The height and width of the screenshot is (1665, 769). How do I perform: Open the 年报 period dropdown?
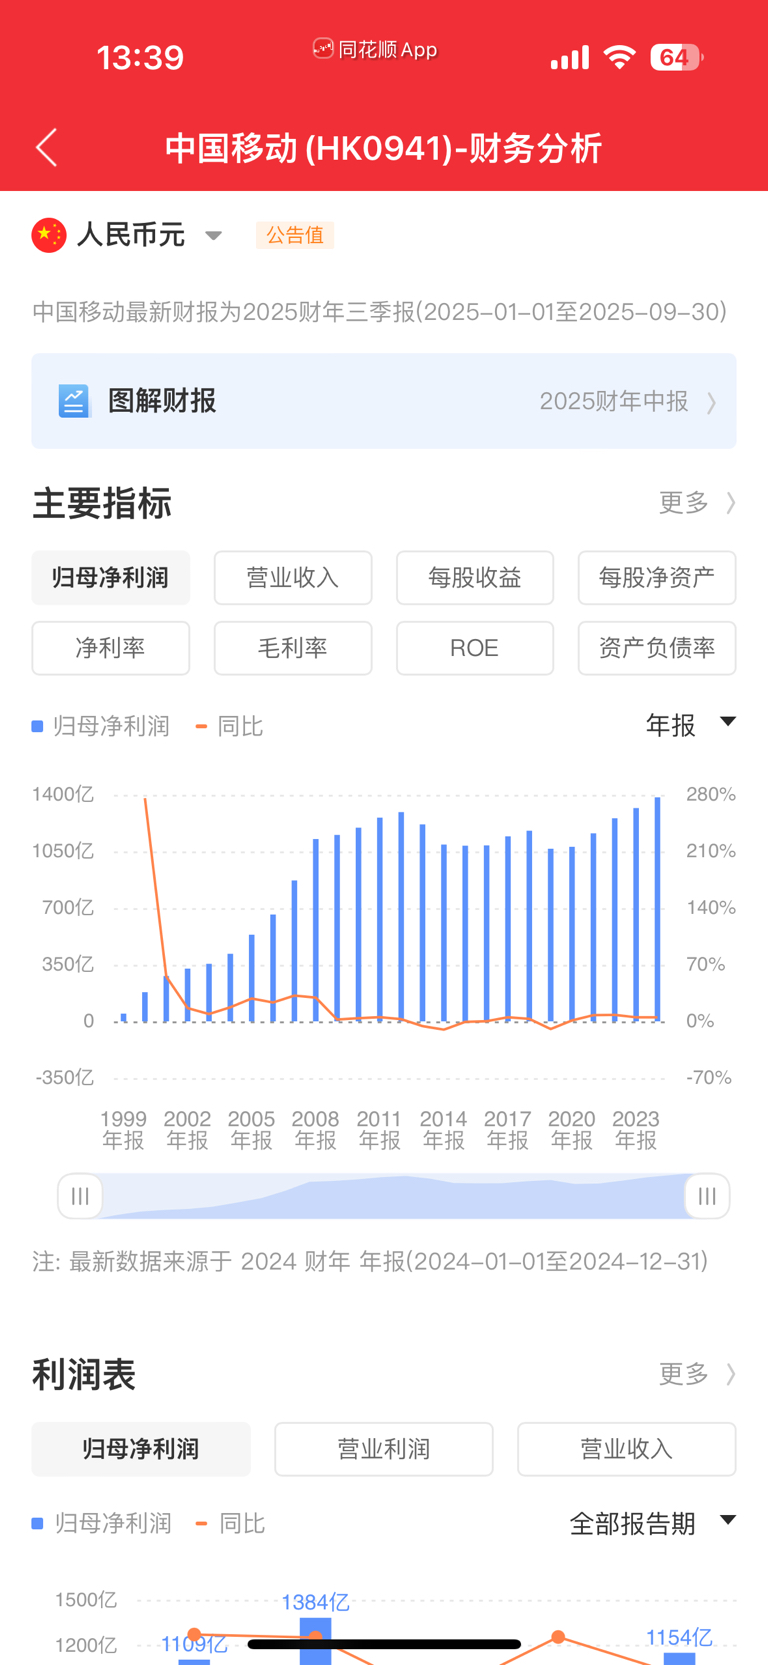(691, 725)
